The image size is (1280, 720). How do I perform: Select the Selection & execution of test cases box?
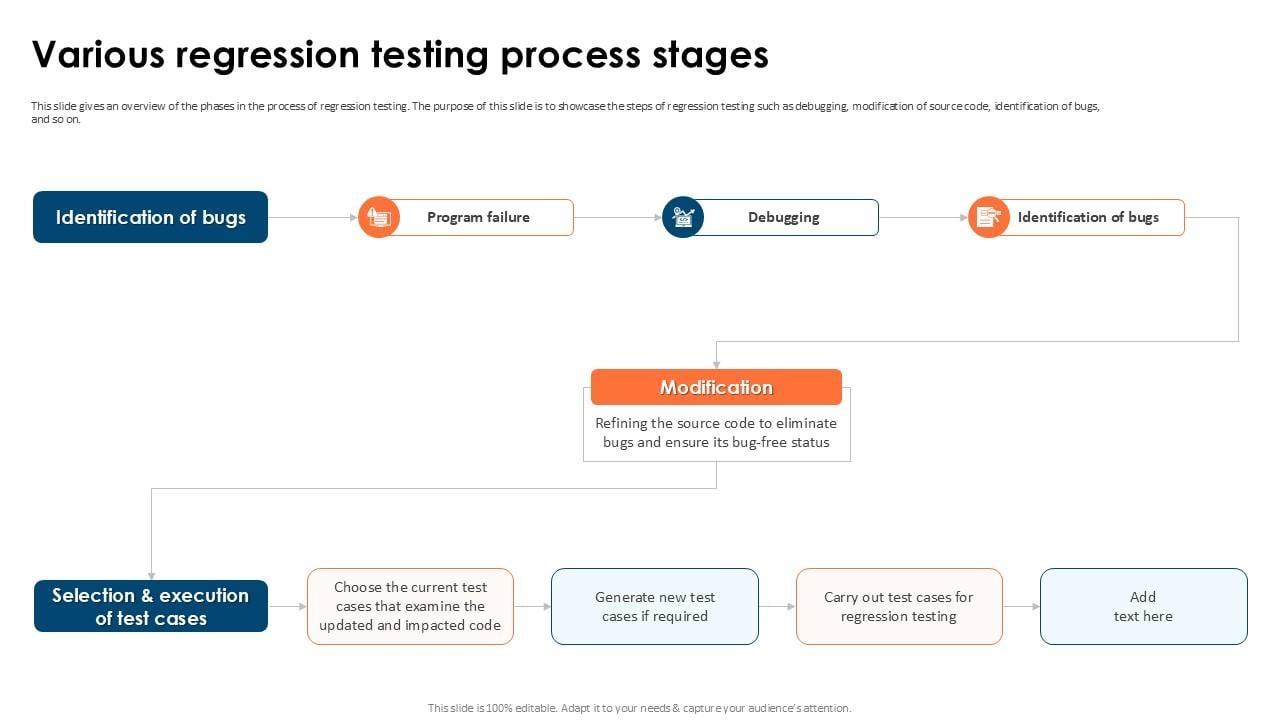(x=150, y=606)
